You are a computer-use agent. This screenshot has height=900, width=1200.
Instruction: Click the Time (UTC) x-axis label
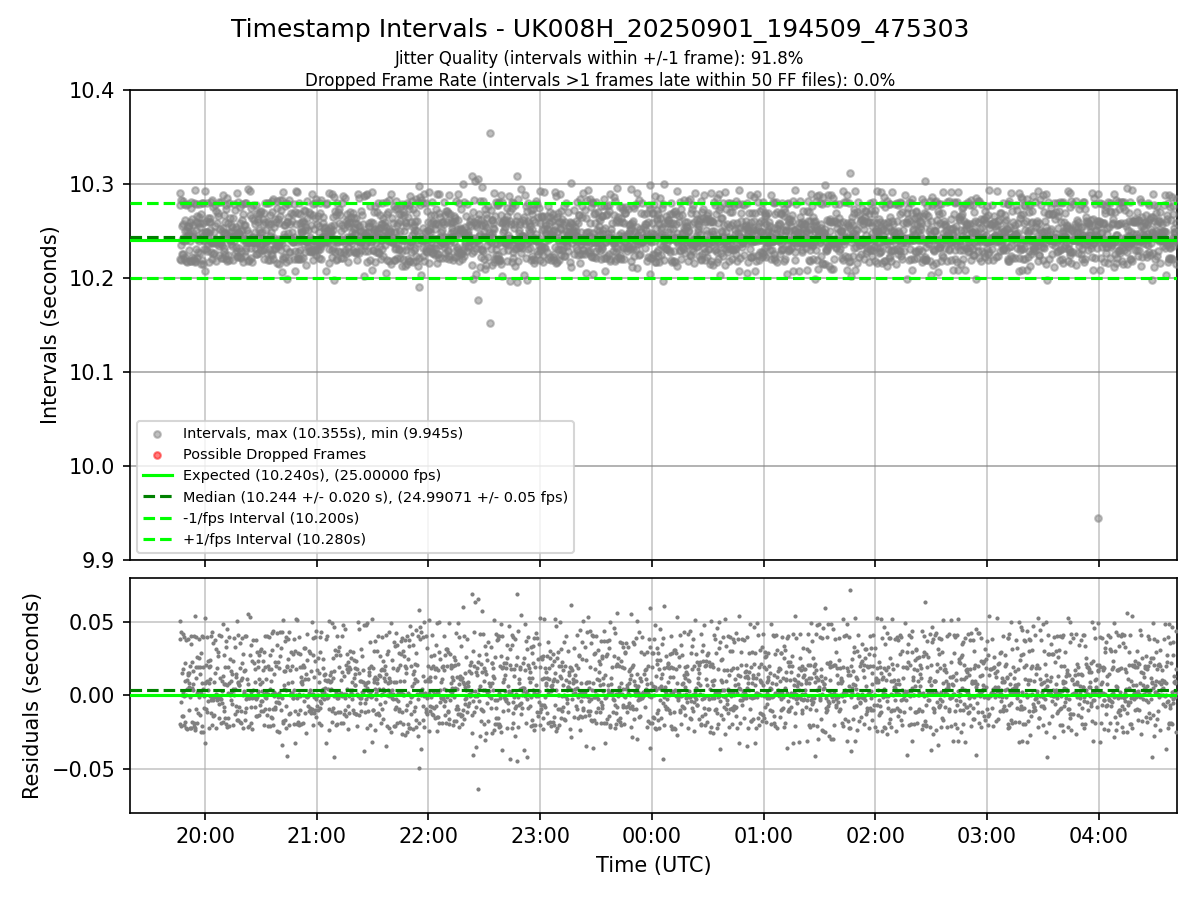pyautogui.click(x=653, y=865)
